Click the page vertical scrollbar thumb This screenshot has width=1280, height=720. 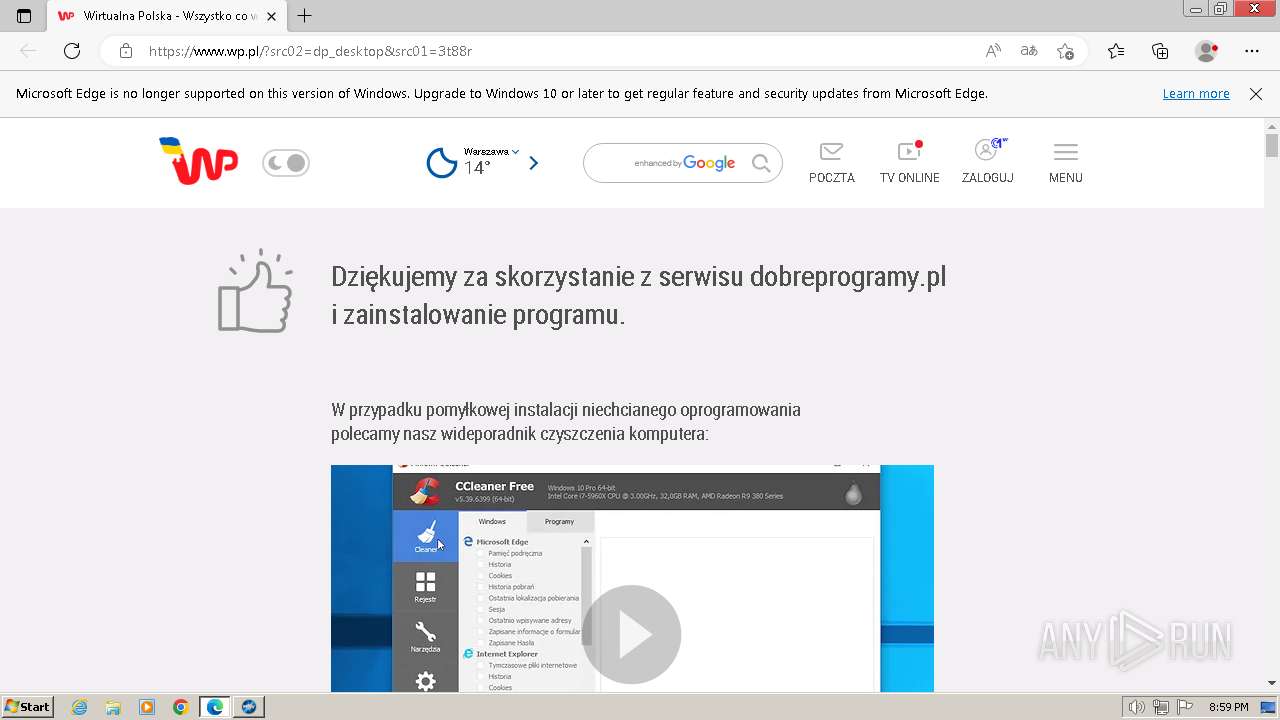point(1272,145)
